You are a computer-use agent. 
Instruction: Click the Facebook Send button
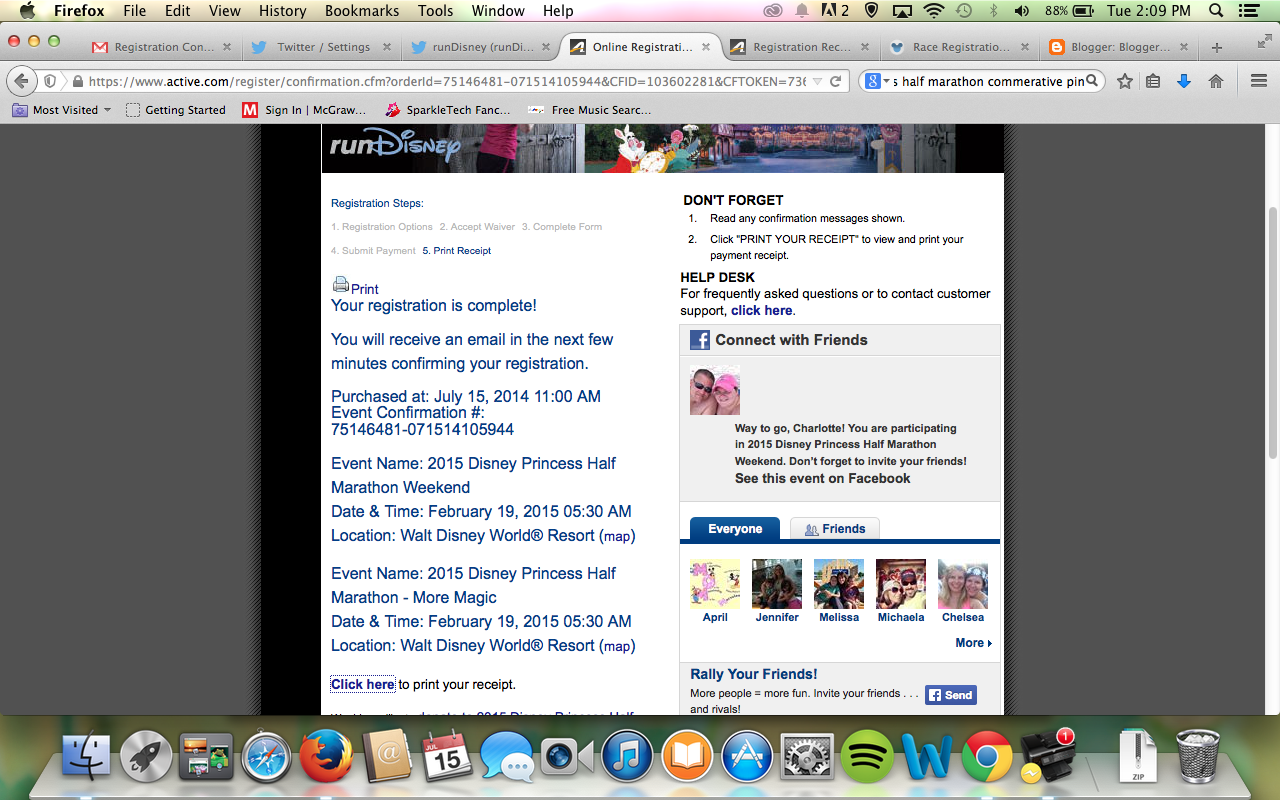pos(950,695)
